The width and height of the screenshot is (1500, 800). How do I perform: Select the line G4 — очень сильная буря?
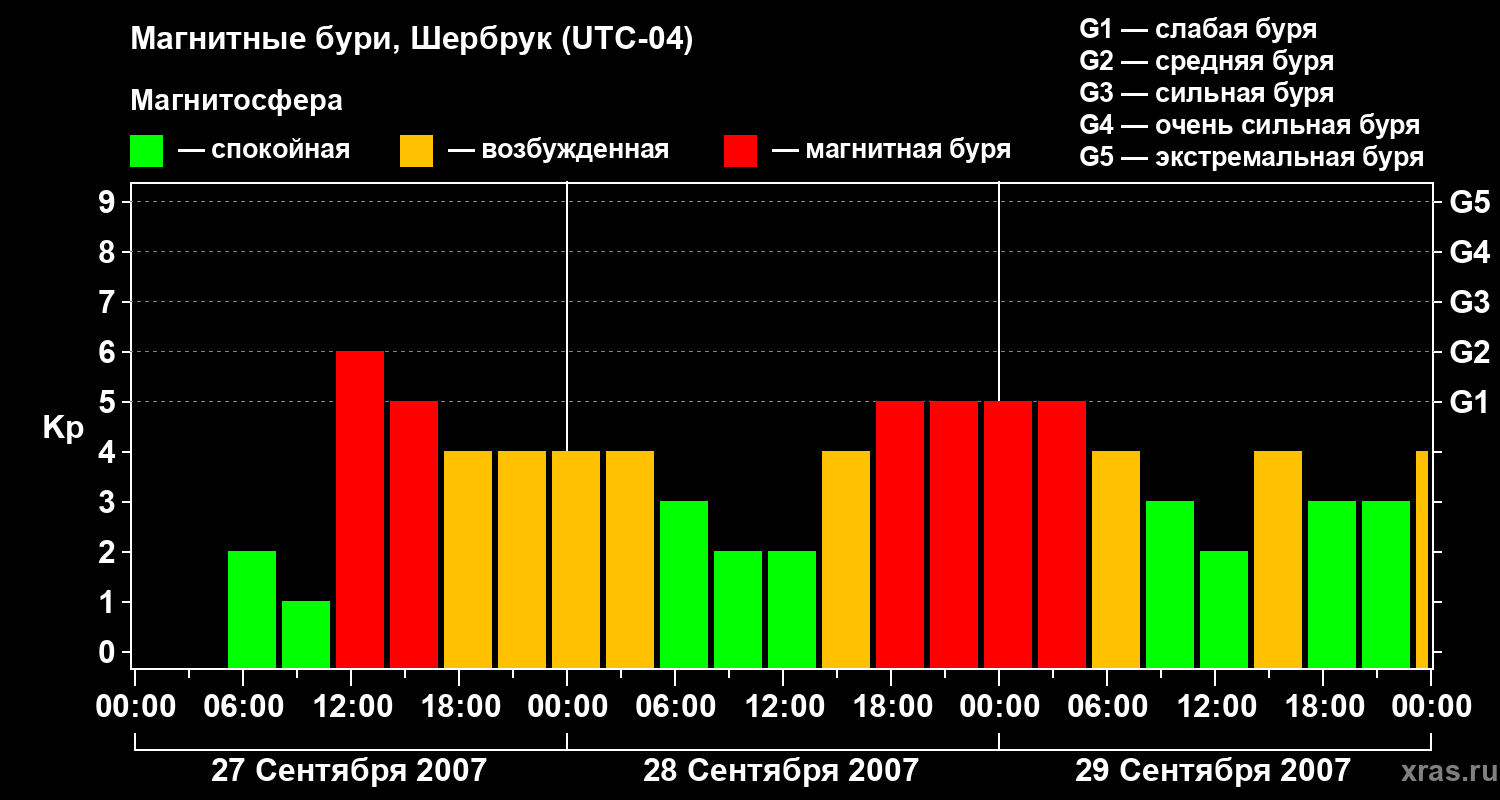pos(1249,125)
